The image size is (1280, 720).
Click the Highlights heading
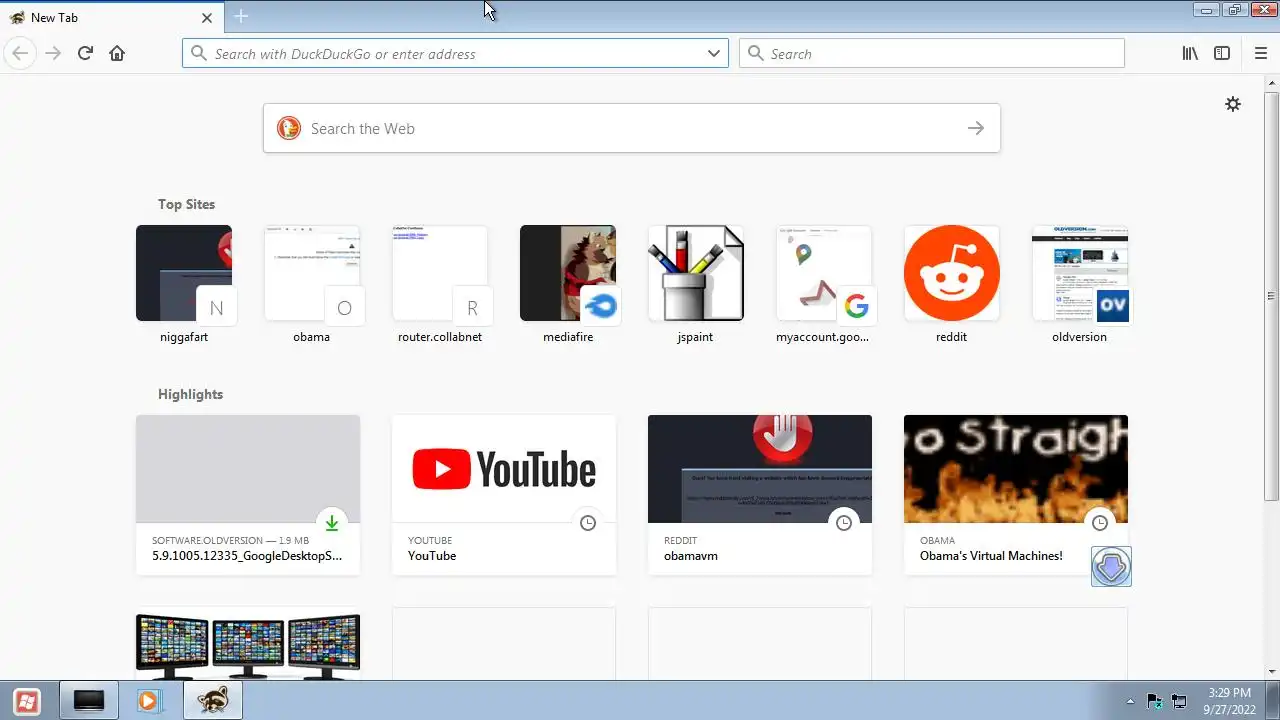point(190,394)
